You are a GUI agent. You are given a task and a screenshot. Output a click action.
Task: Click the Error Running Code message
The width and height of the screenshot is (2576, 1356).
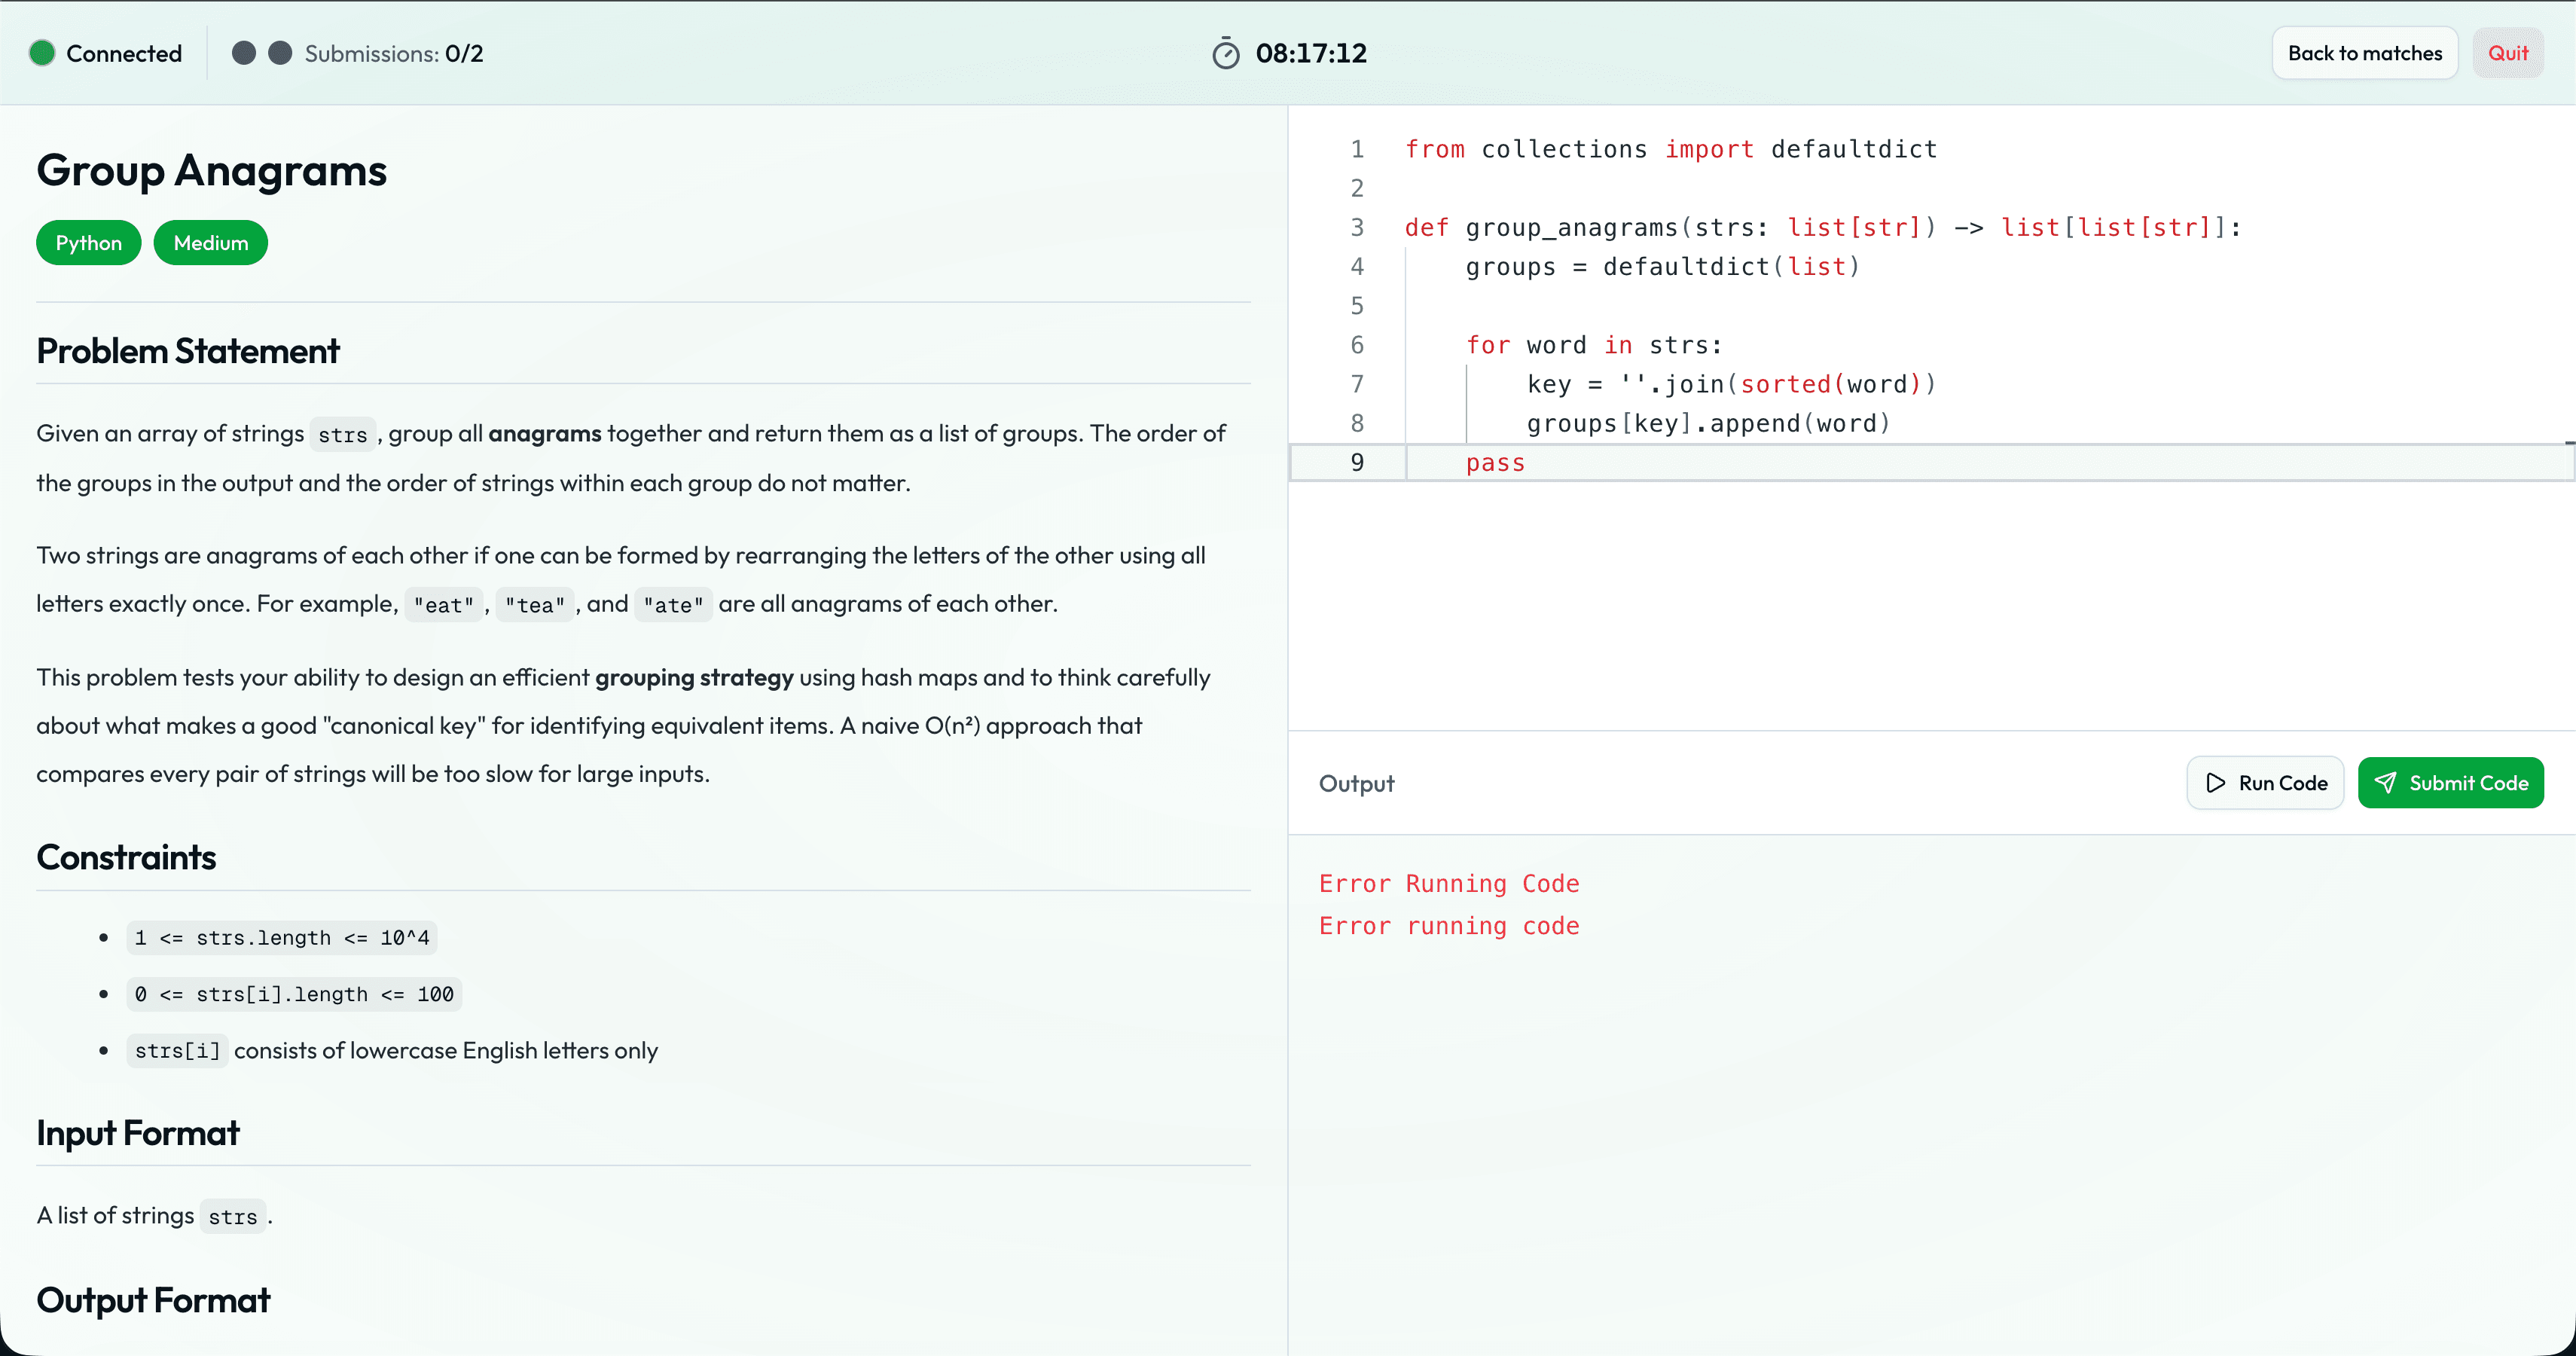coord(1449,884)
